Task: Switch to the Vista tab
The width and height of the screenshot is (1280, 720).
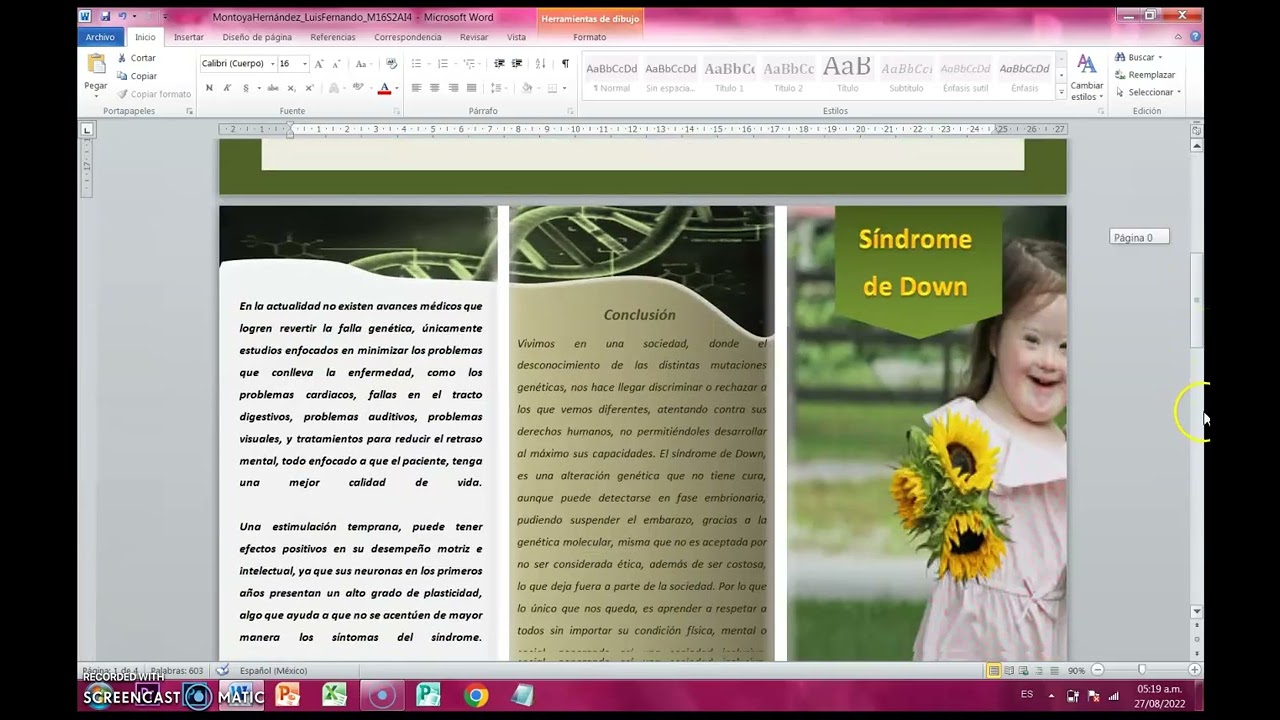Action: (x=516, y=37)
